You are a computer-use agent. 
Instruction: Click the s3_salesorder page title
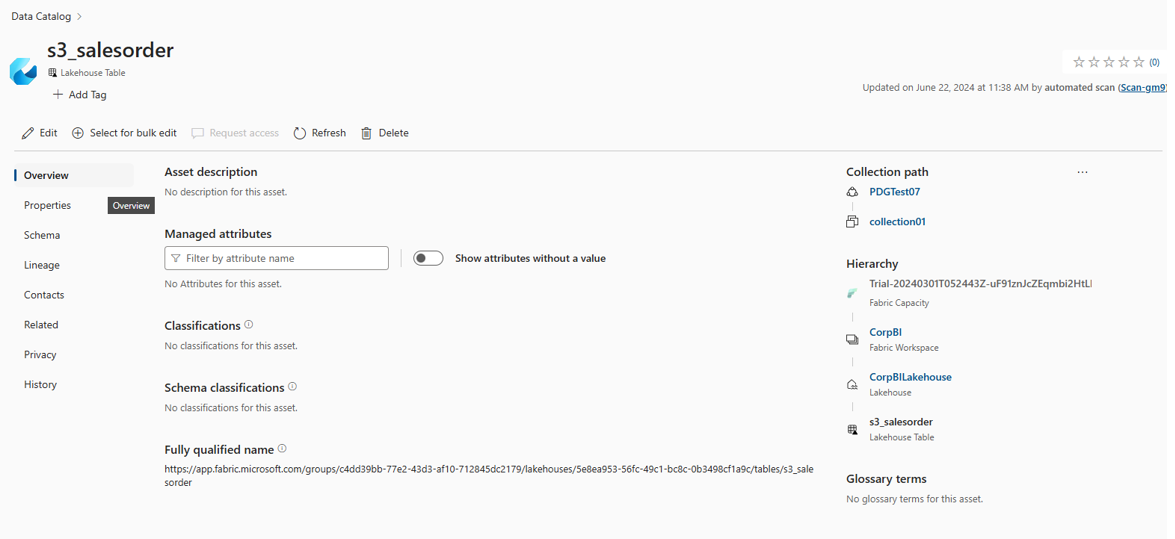(110, 50)
